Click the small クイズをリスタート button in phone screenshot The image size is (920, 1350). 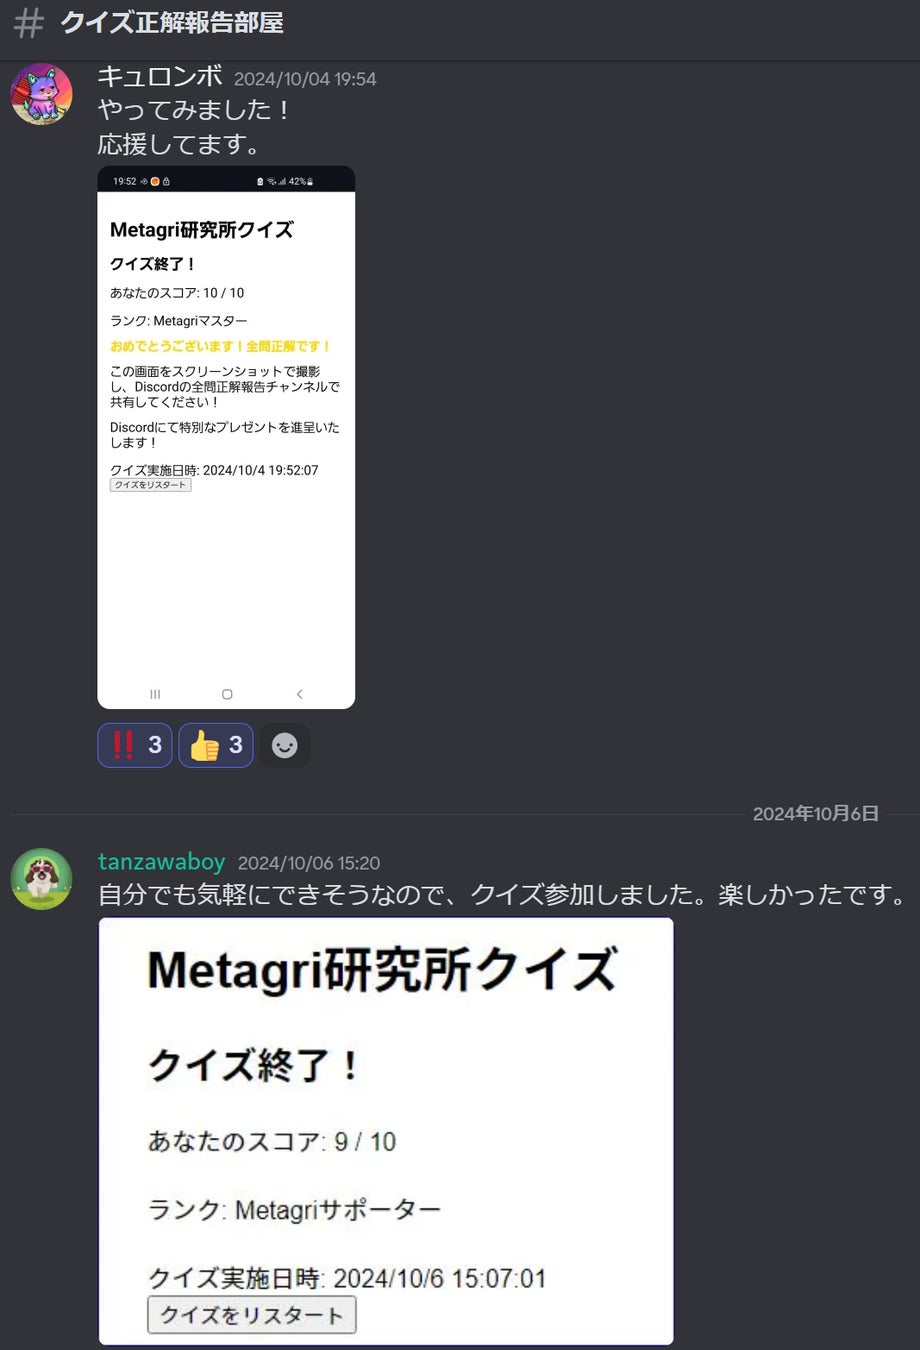pos(150,485)
